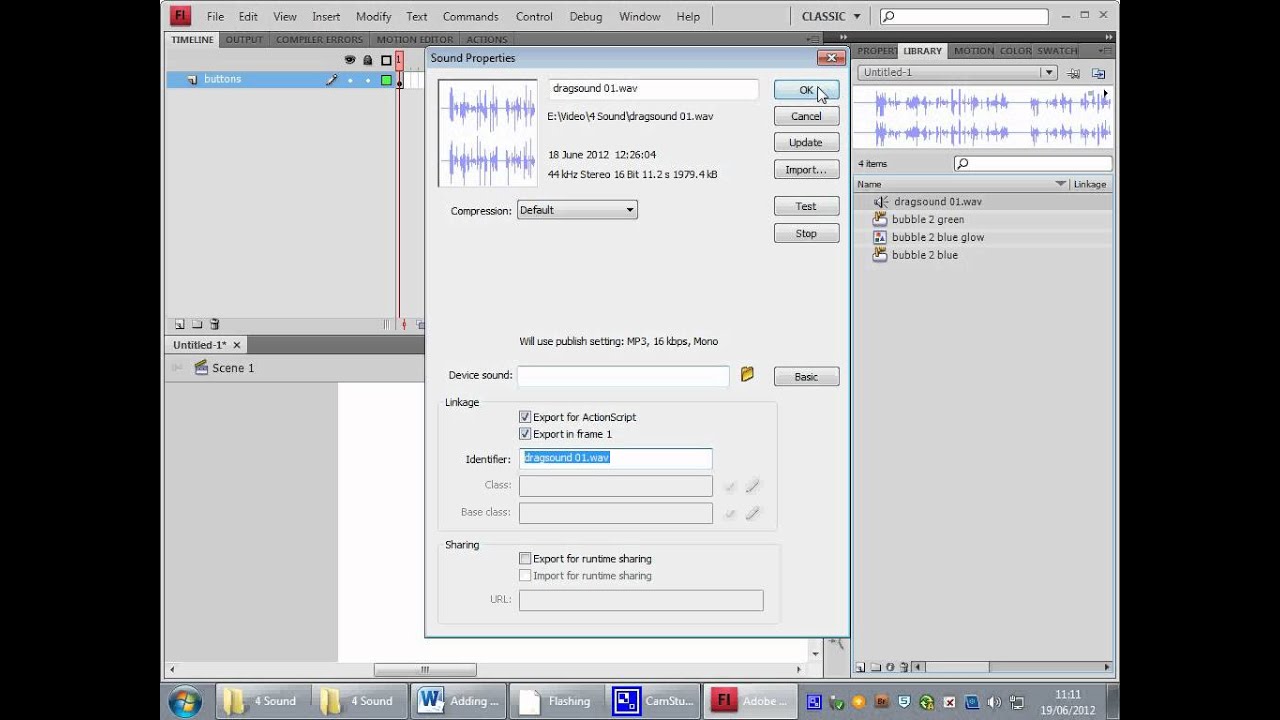Click the Identifier text field
Screen dimensions: 1280x720
click(616, 458)
